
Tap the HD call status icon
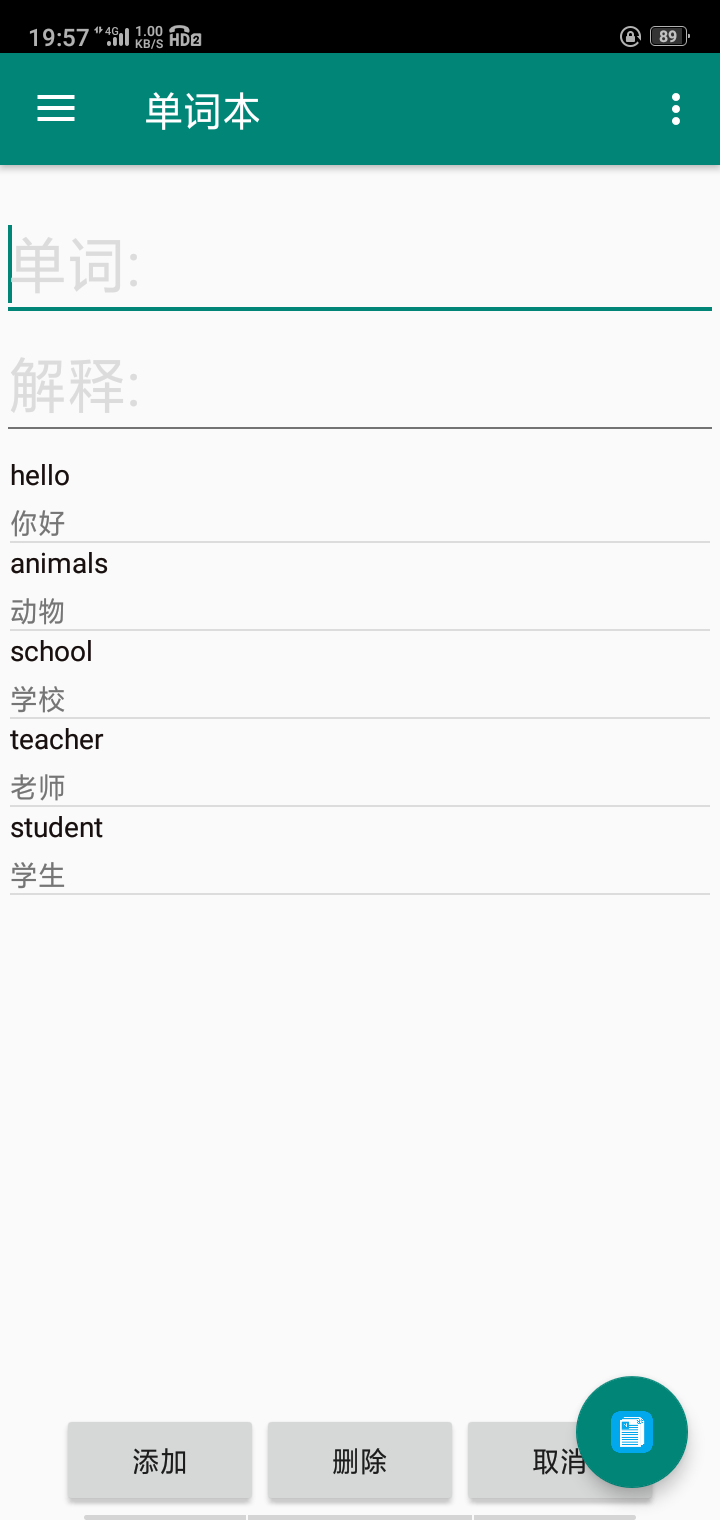click(185, 37)
